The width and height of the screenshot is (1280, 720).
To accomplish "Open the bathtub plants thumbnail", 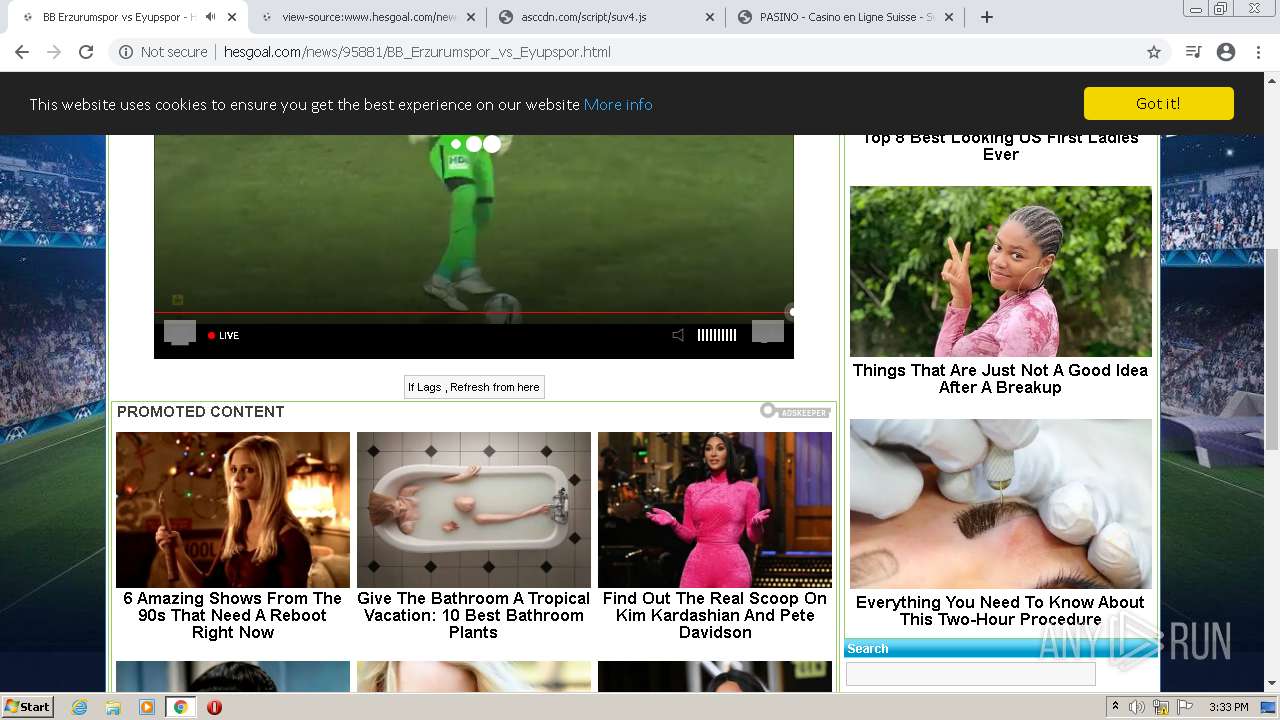I will pyautogui.click(x=474, y=510).
